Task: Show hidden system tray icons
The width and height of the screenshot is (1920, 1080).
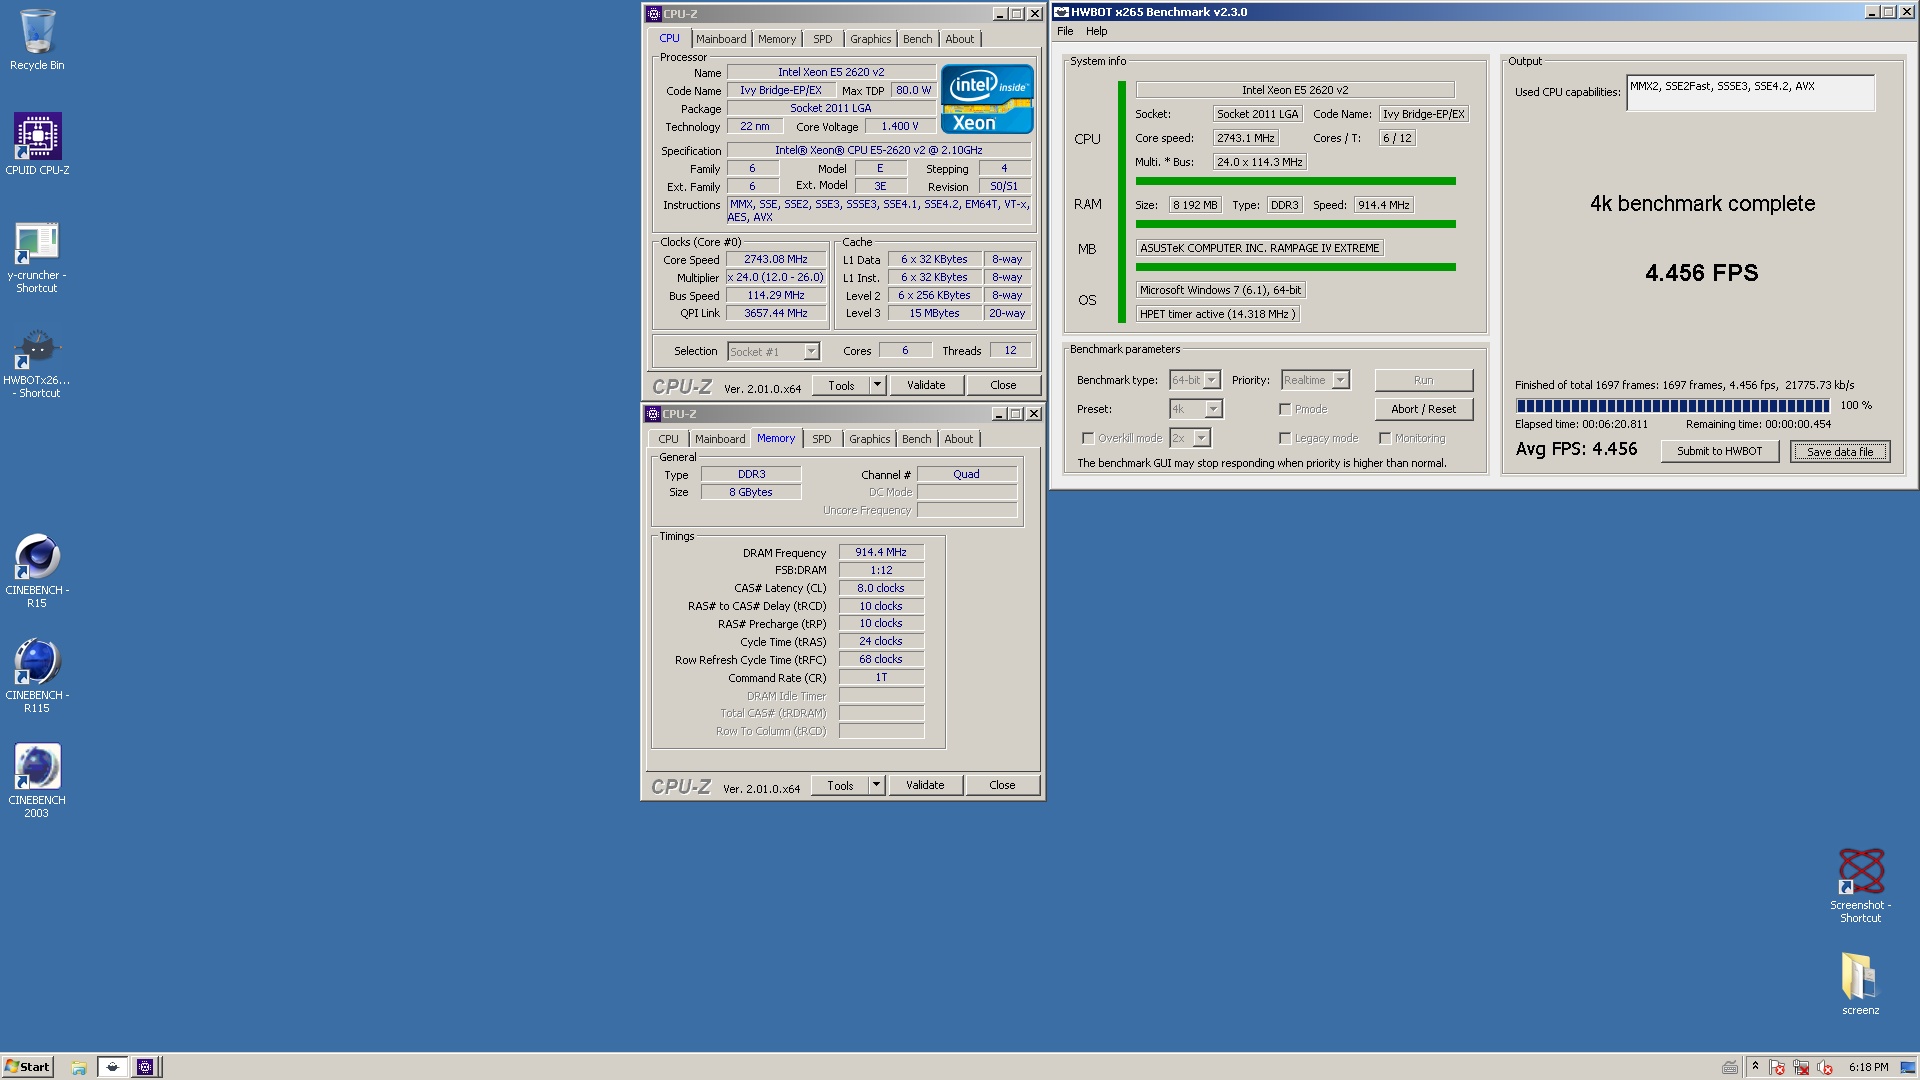Action: [x=1754, y=1067]
